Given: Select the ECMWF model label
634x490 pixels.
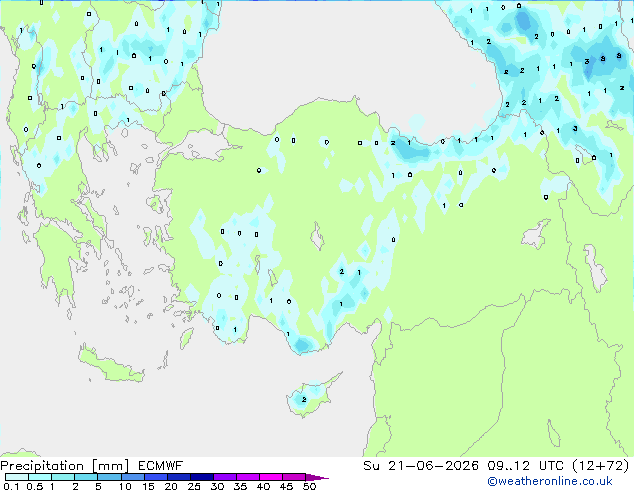Looking at the screenshot, I should click(x=161, y=466).
